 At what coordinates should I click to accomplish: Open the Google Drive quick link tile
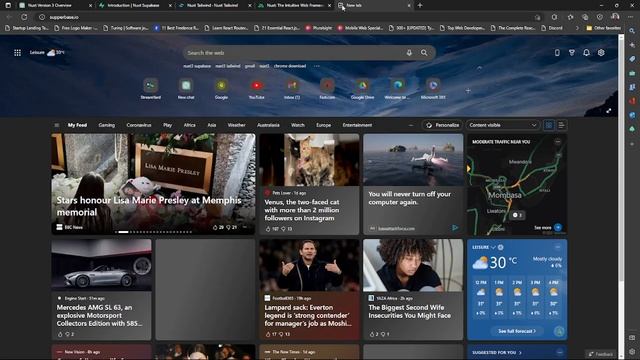362,88
